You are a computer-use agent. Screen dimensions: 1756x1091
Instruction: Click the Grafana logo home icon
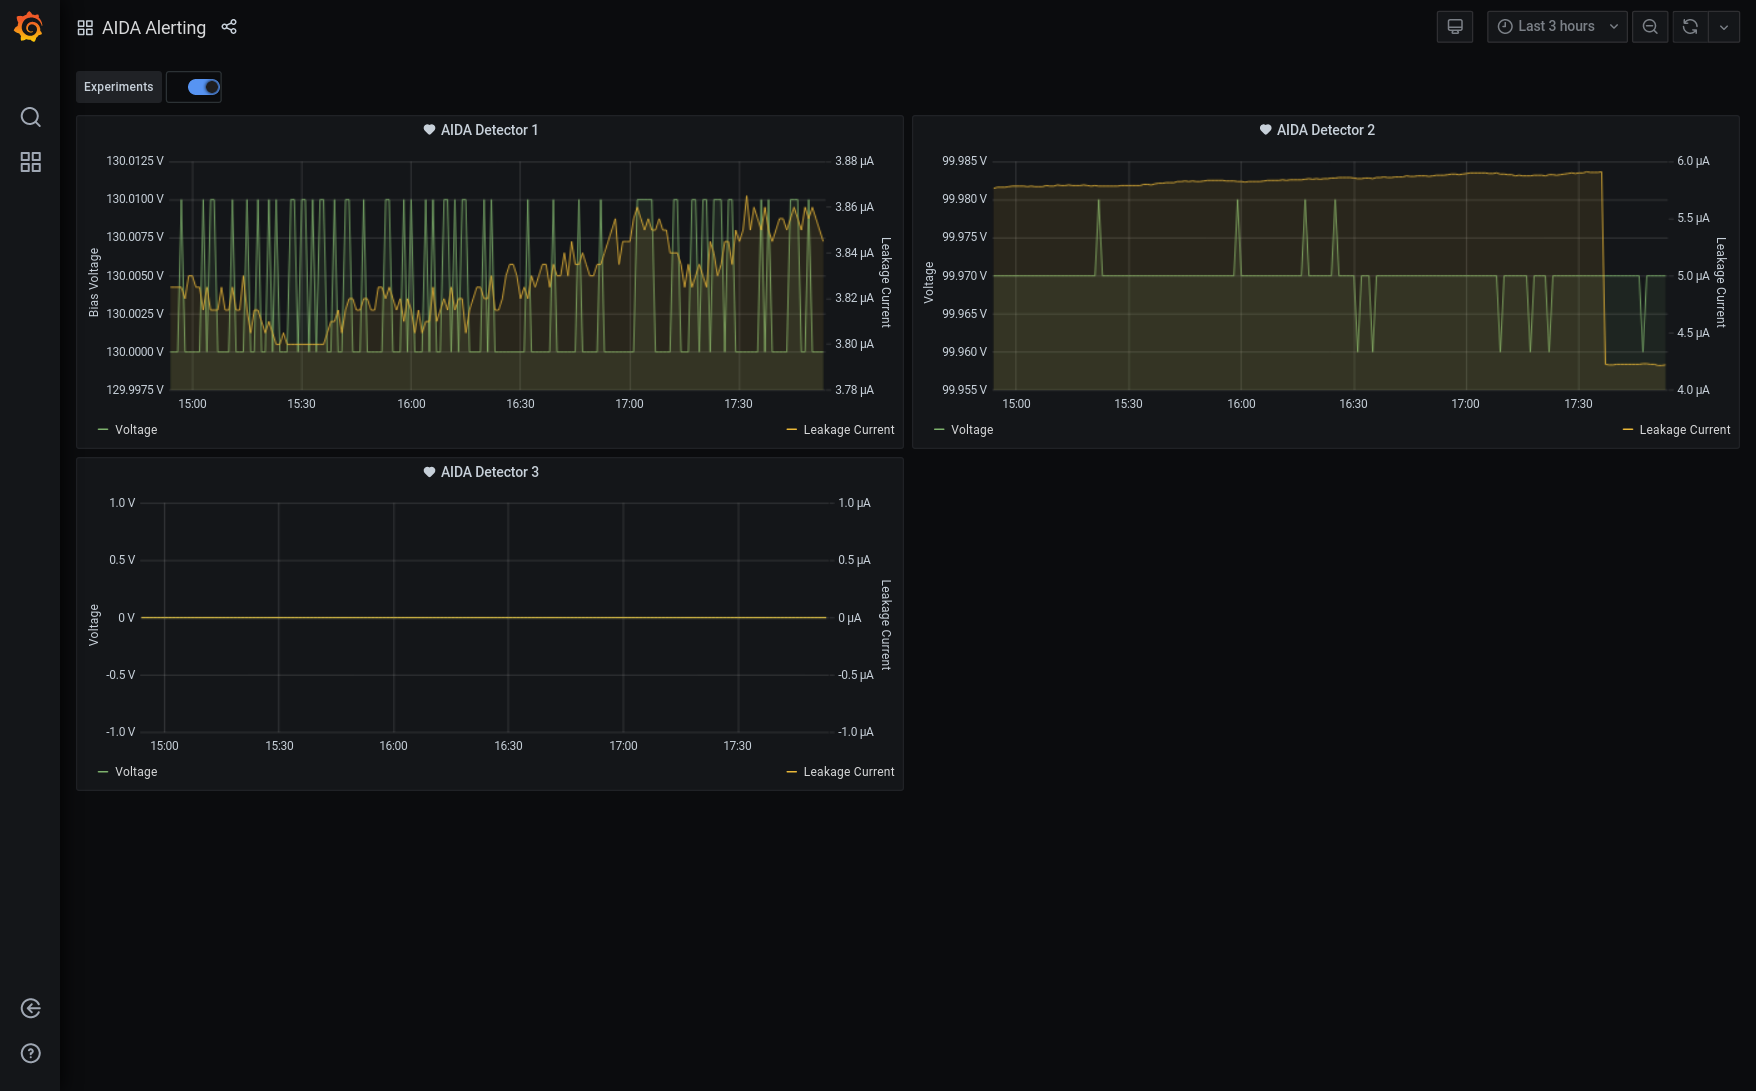tap(29, 27)
